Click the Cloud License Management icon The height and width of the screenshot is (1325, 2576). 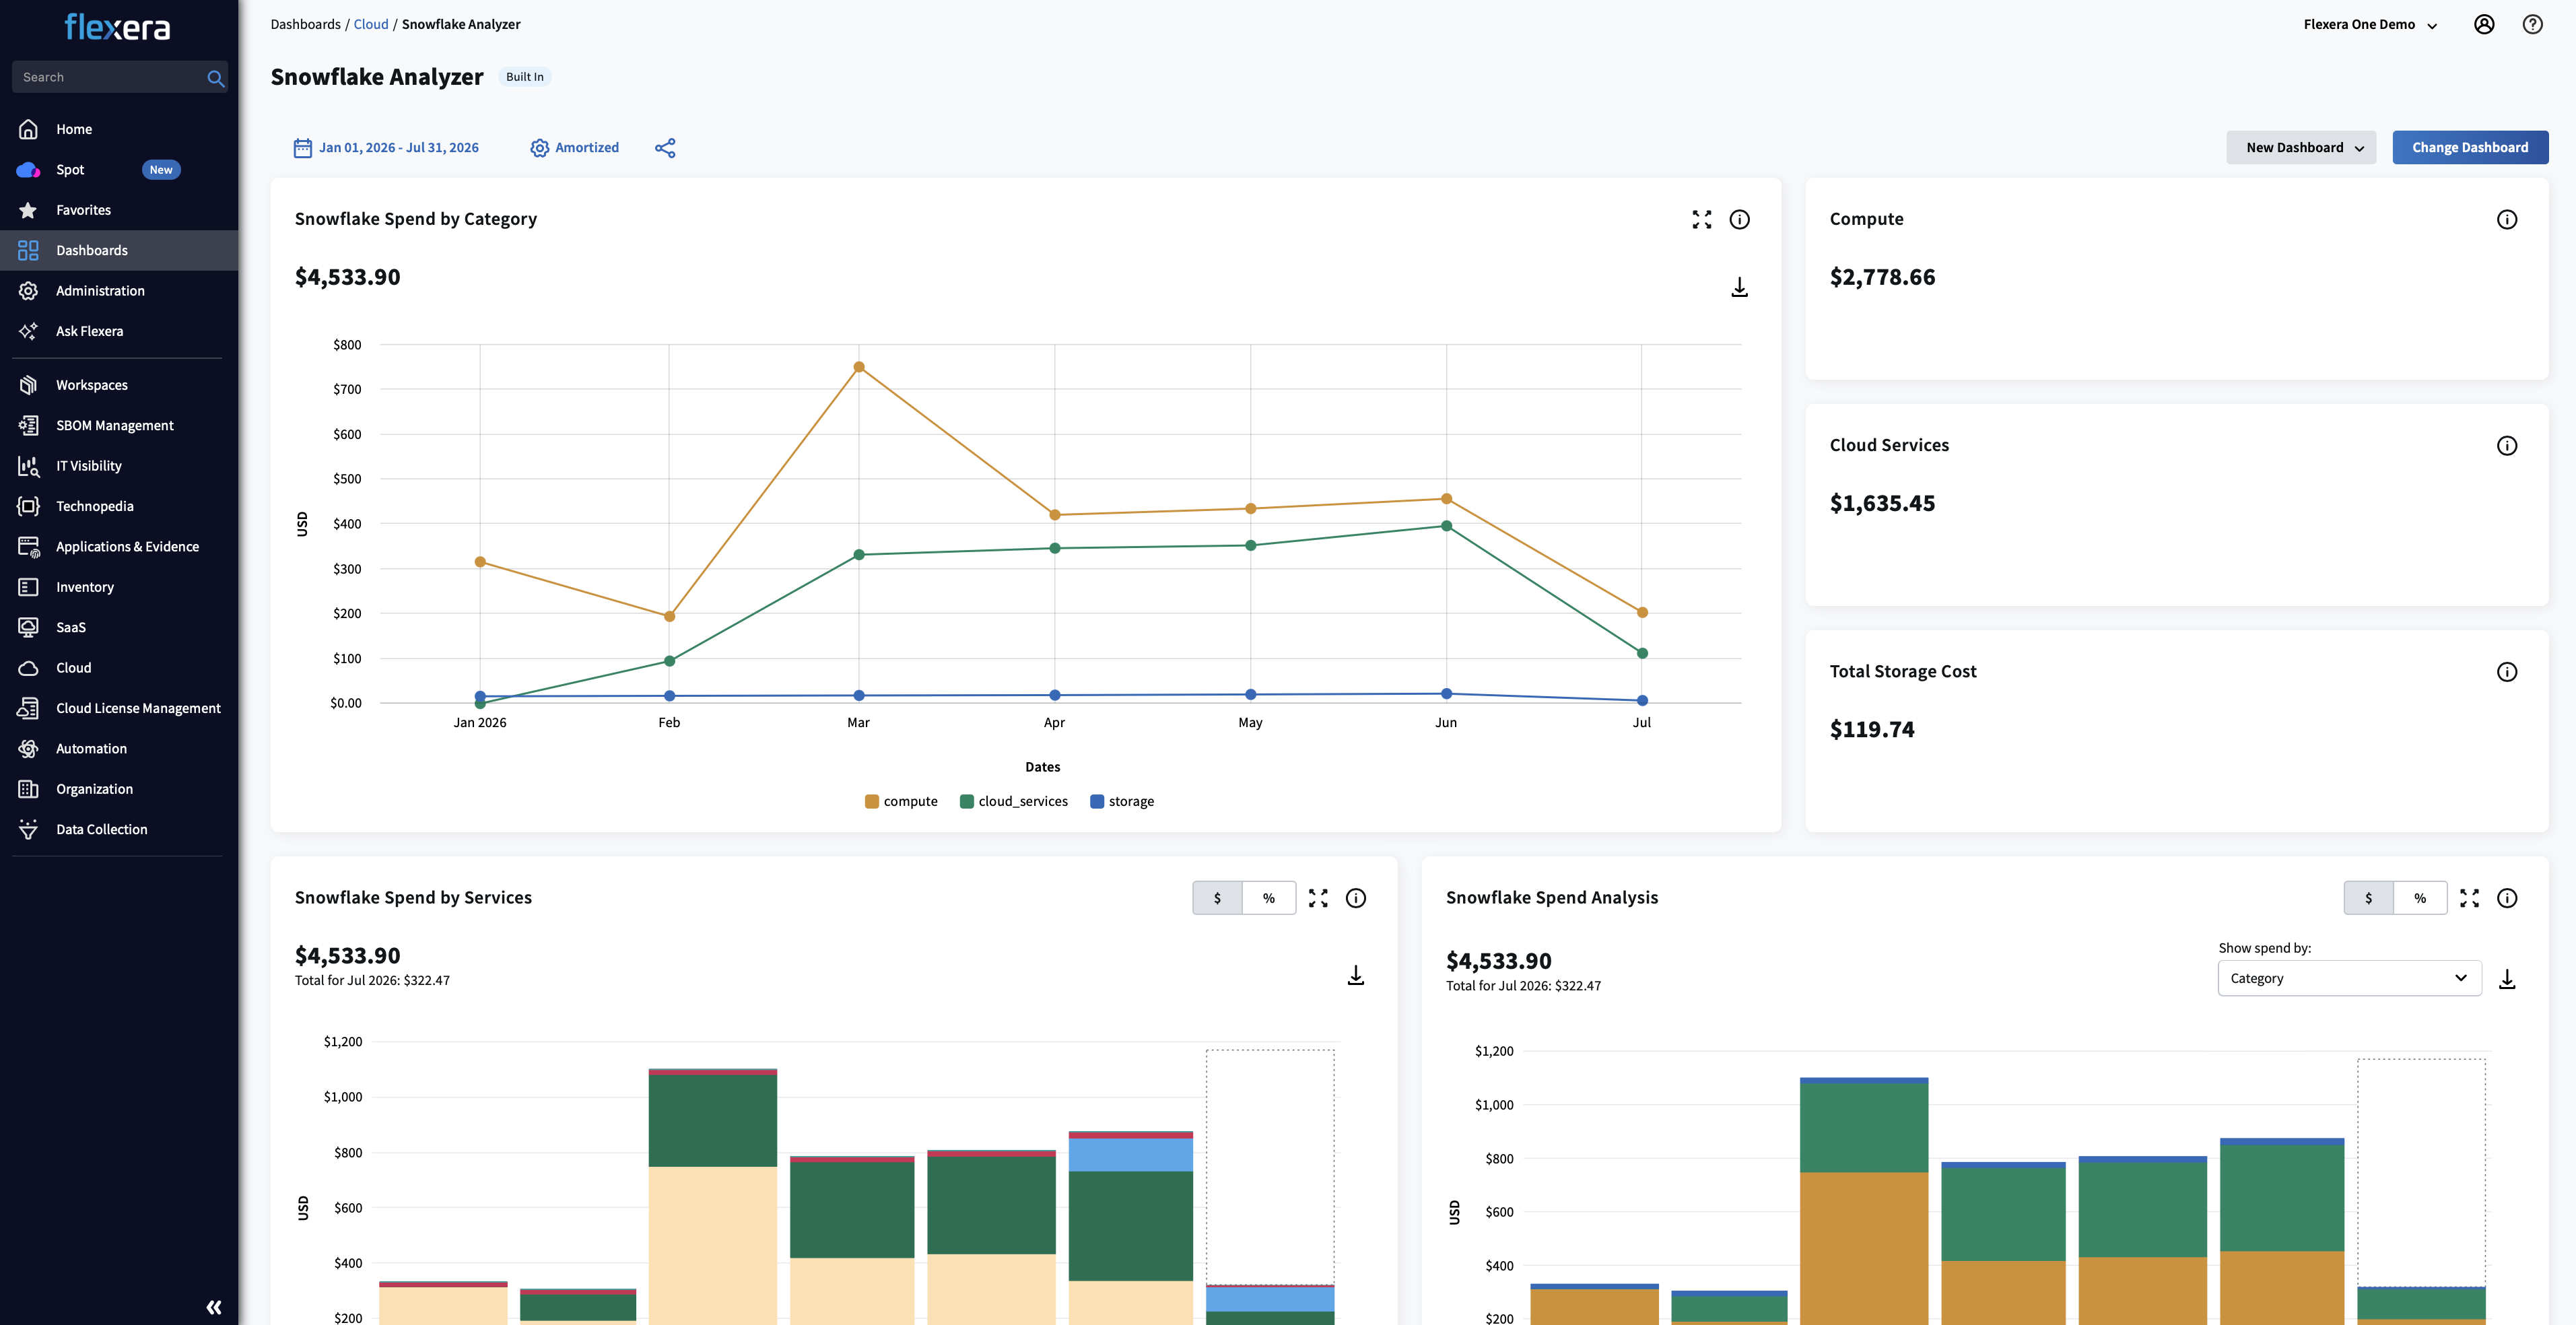pos(28,708)
